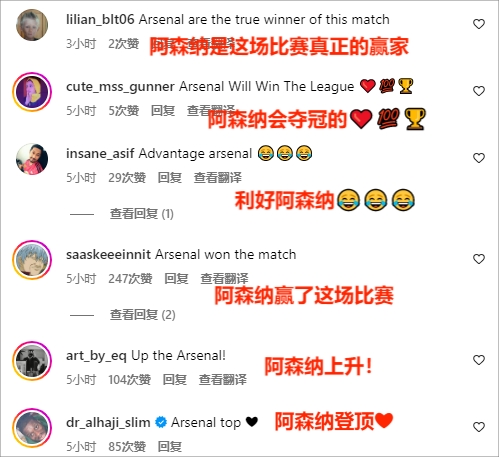Like lilian_blt06's comment with heart icon
This screenshot has height=457, width=499.
coord(479,24)
